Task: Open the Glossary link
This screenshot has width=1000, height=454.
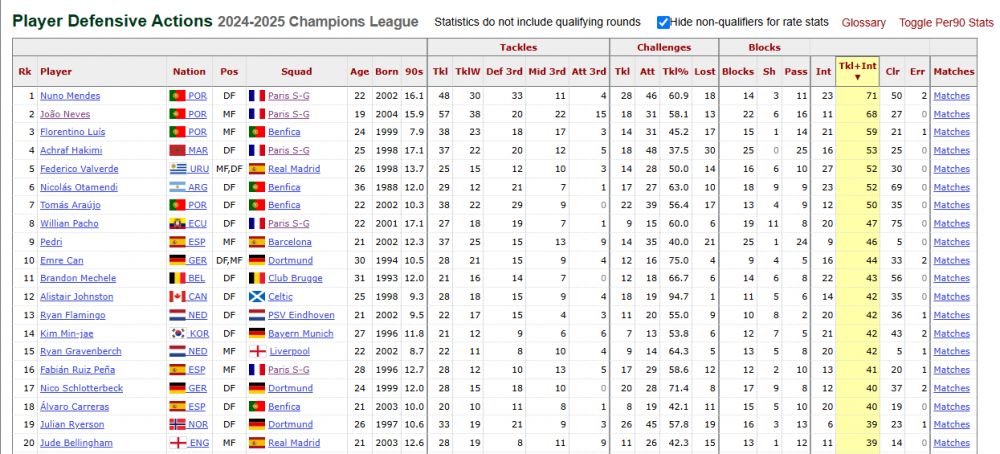Action: coord(864,23)
